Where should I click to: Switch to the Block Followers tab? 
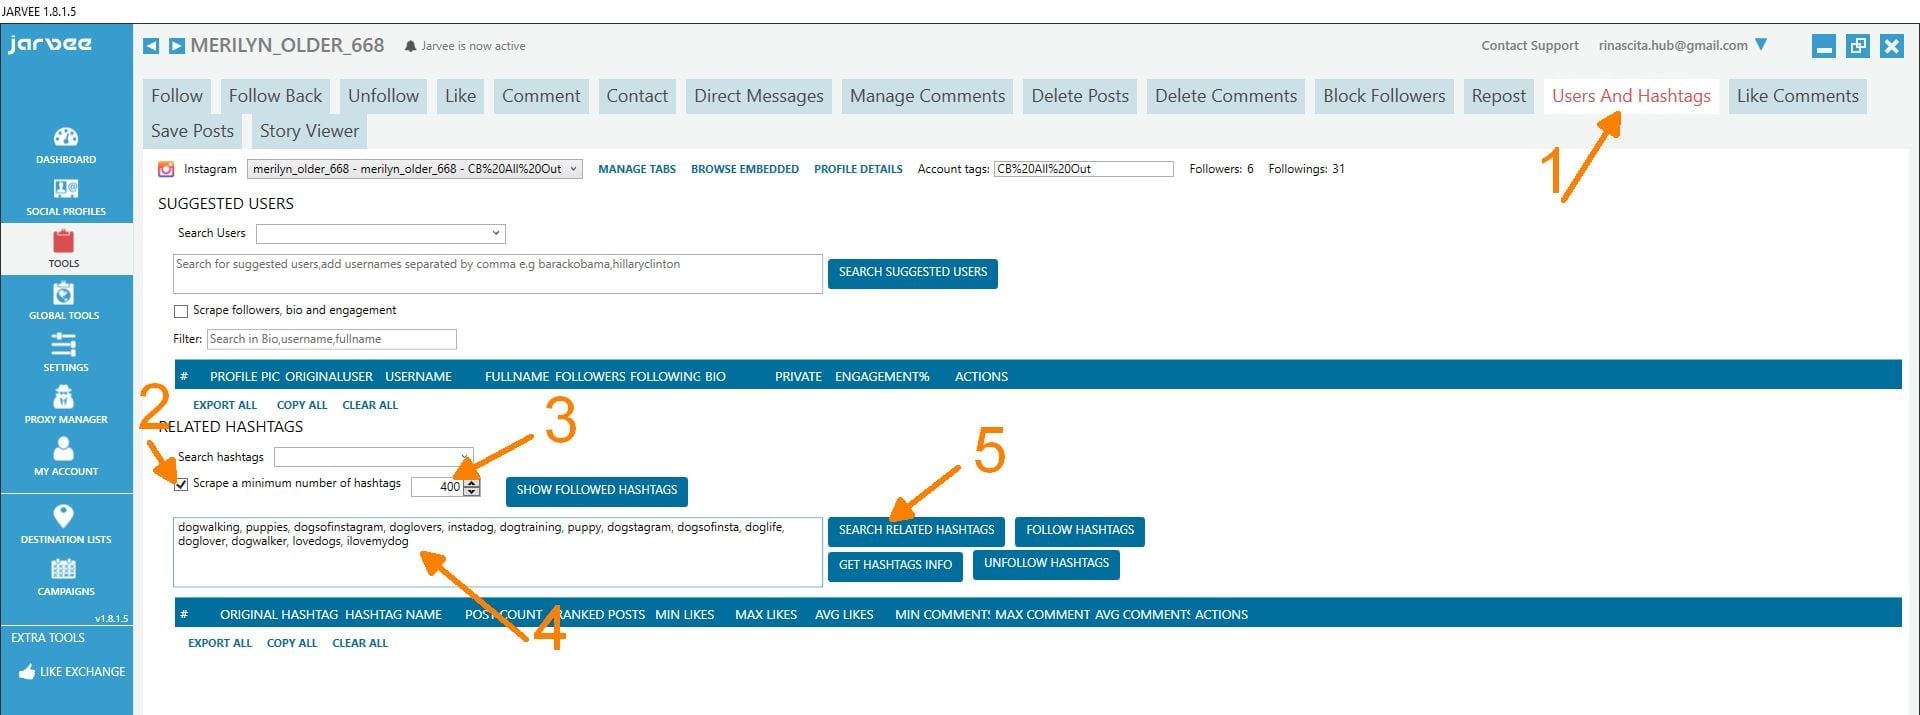coord(1384,96)
